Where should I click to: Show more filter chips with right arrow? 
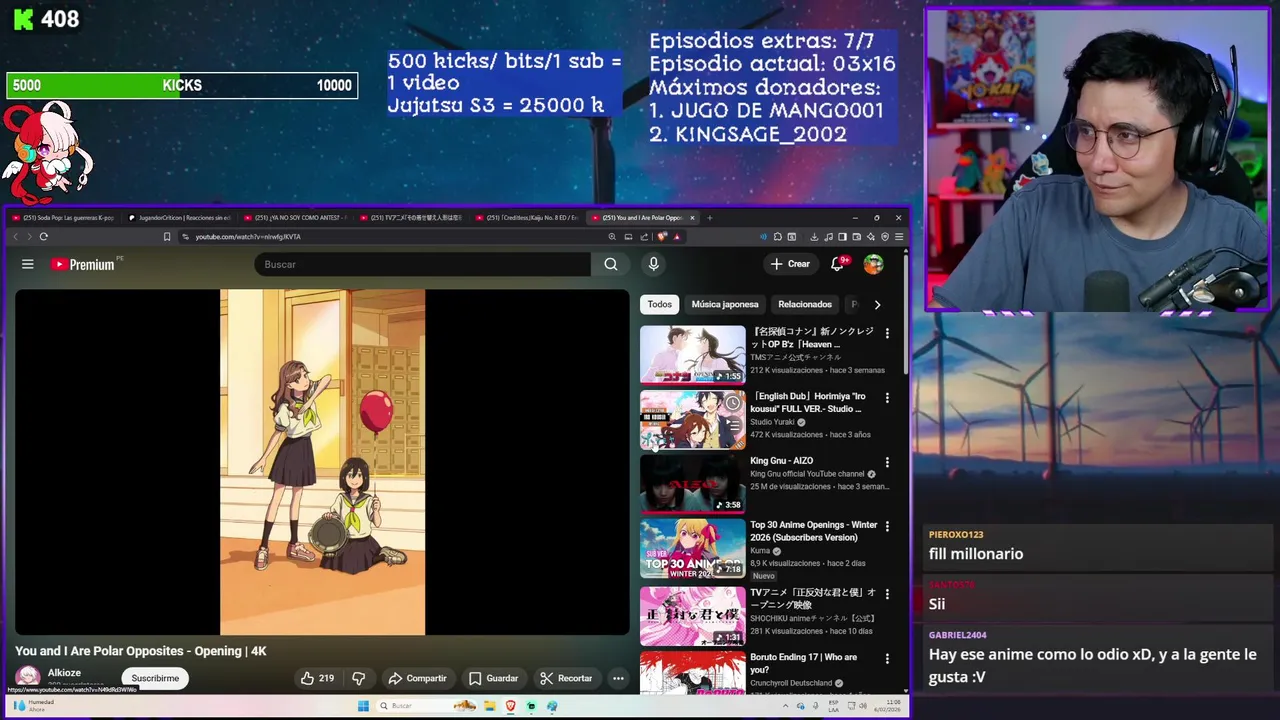tap(877, 304)
